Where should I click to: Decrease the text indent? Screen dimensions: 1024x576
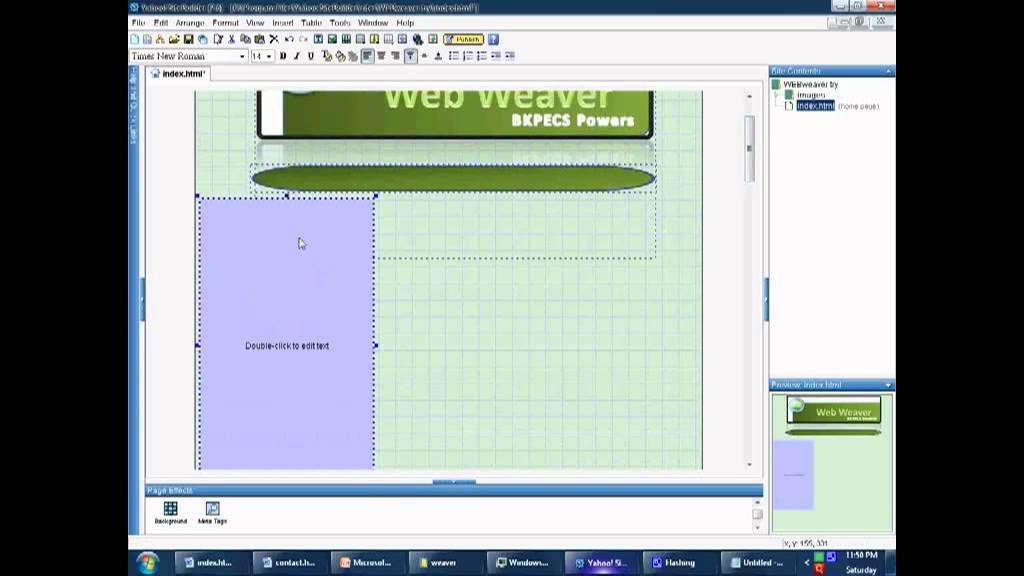click(x=496, y=56)
